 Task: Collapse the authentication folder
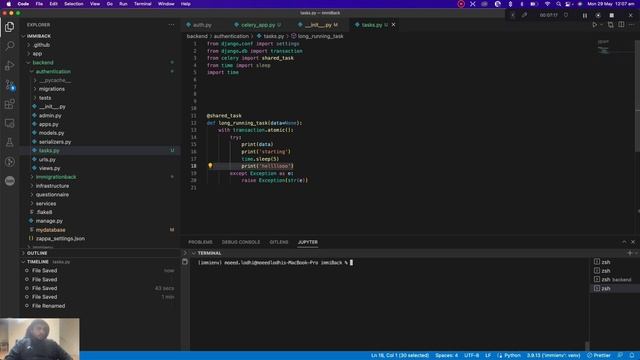[53, 71]
